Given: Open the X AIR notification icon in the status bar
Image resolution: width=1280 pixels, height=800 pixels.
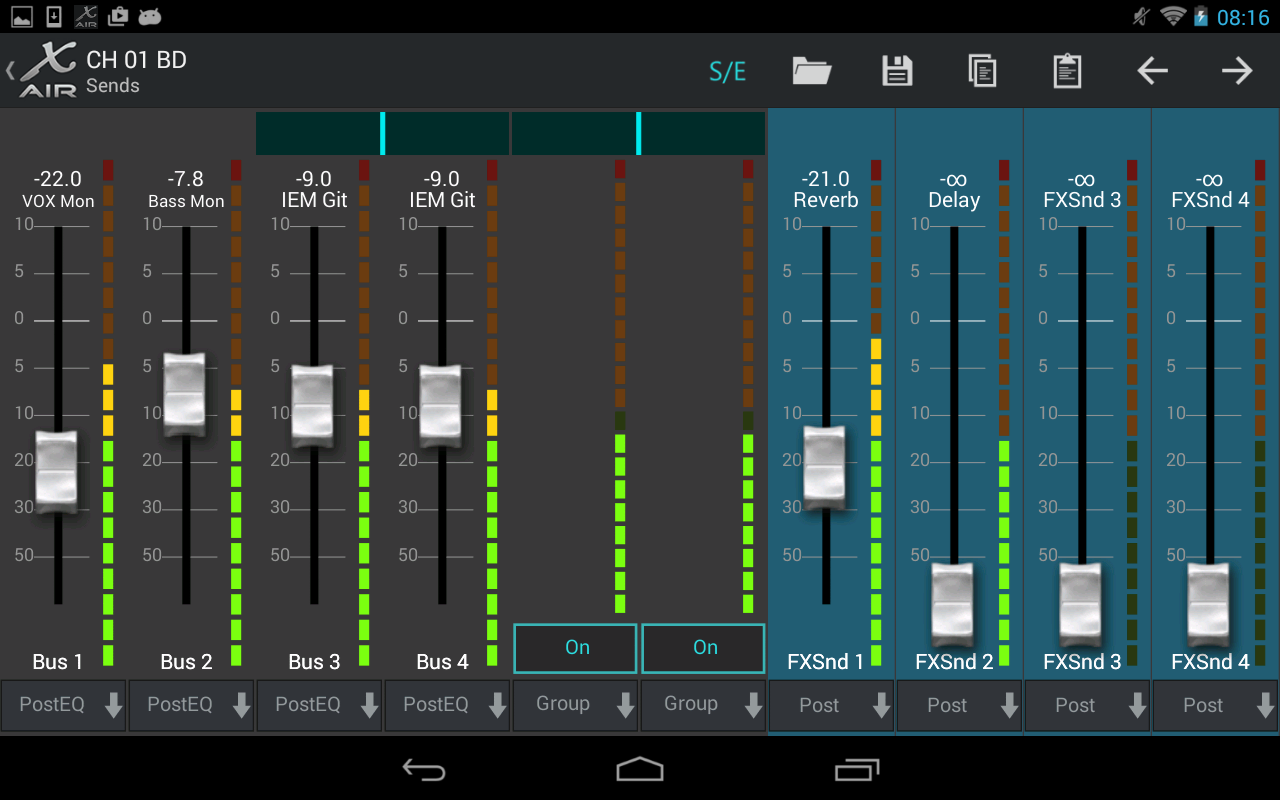Looking at the screenshot, I should (x=86, y=16).
